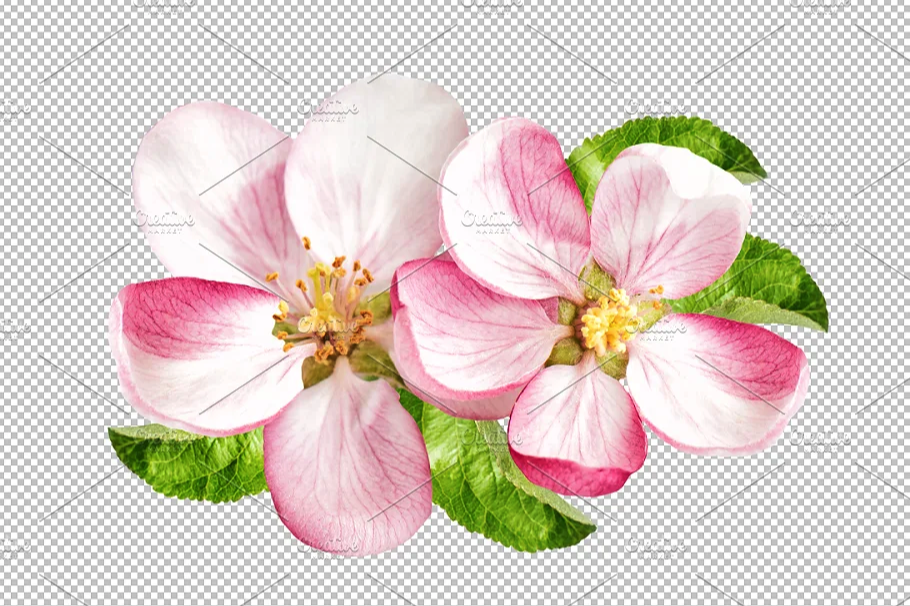Click the left blossom's yellow stamen cluster
The height and width of the screenshot is (606, 910).
(326, 308)
